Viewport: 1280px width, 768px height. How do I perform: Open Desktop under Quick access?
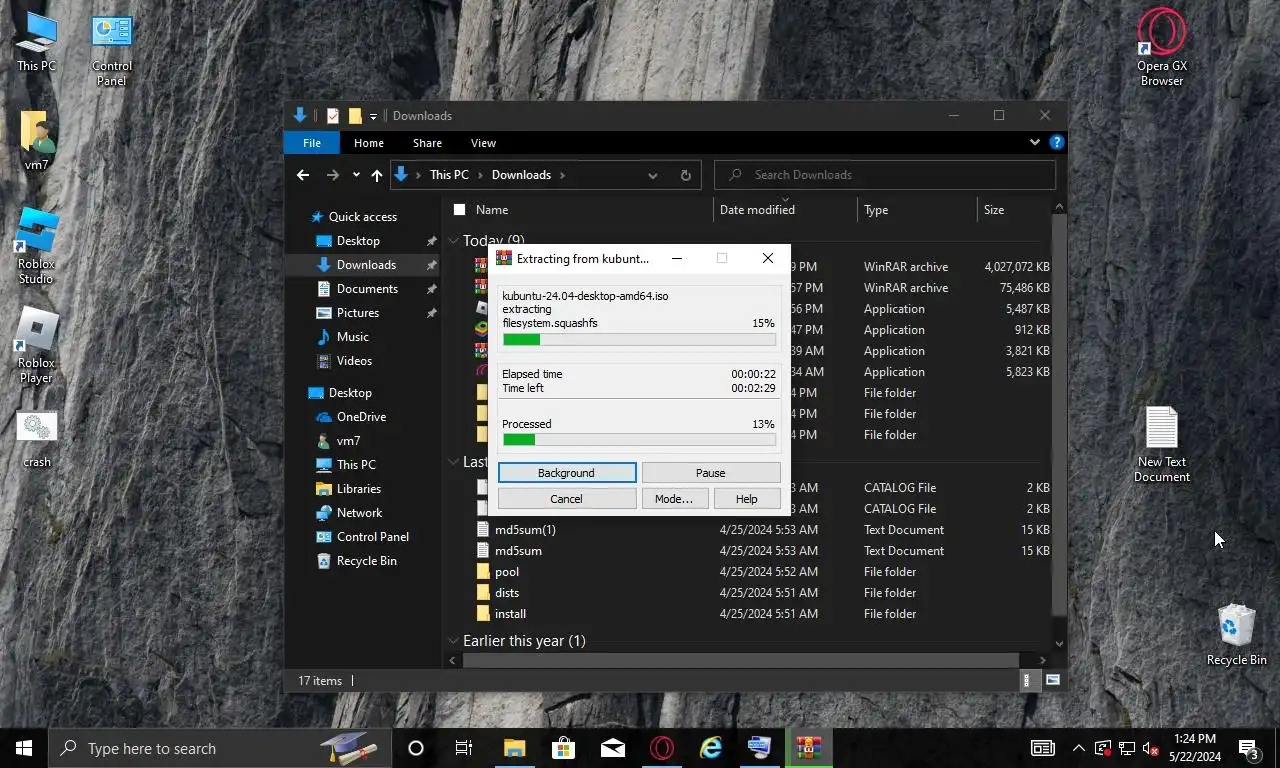pos(358,241)
